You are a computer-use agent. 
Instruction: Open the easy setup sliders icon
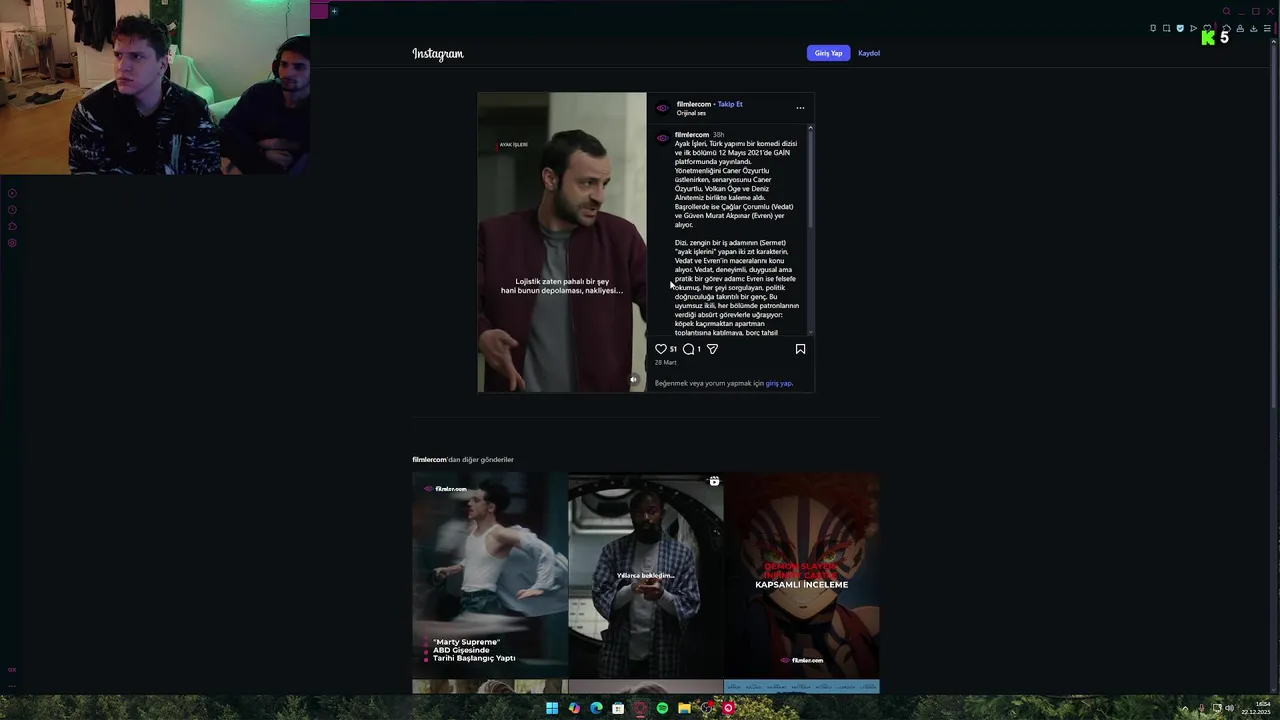tap(1267, 28)
